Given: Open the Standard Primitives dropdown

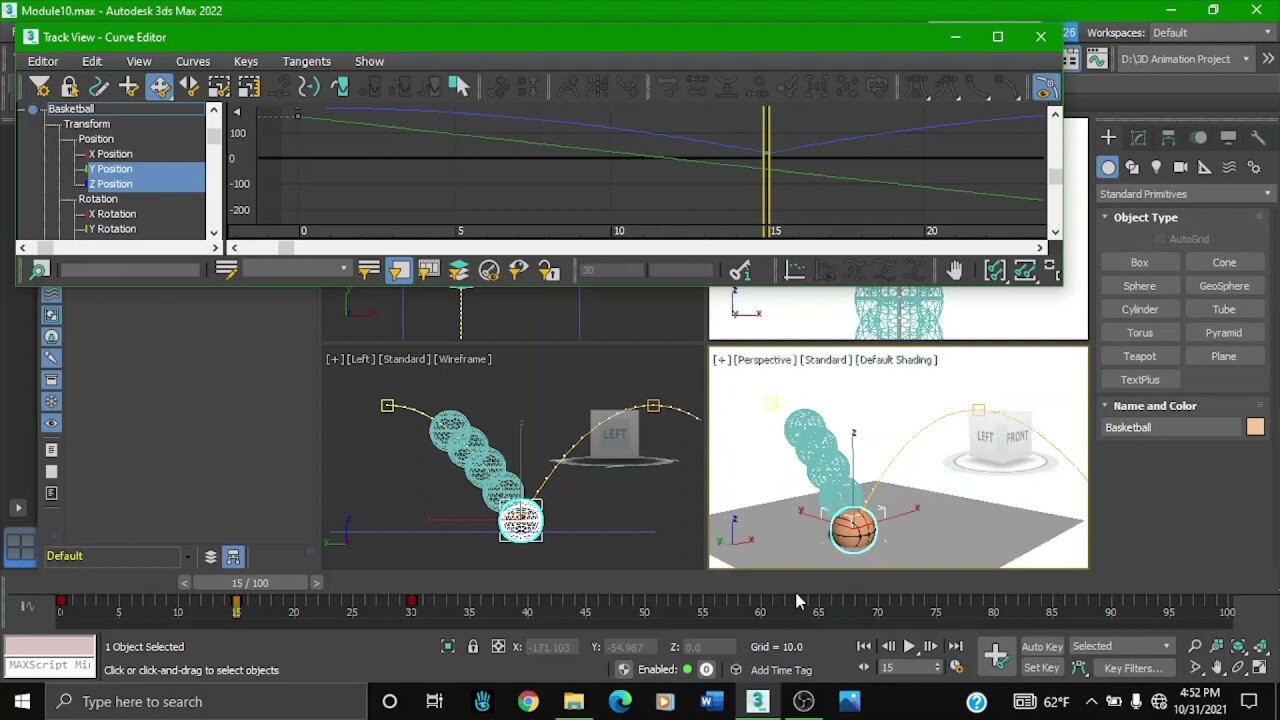Looking at the screenshot, I should 1185,194.
